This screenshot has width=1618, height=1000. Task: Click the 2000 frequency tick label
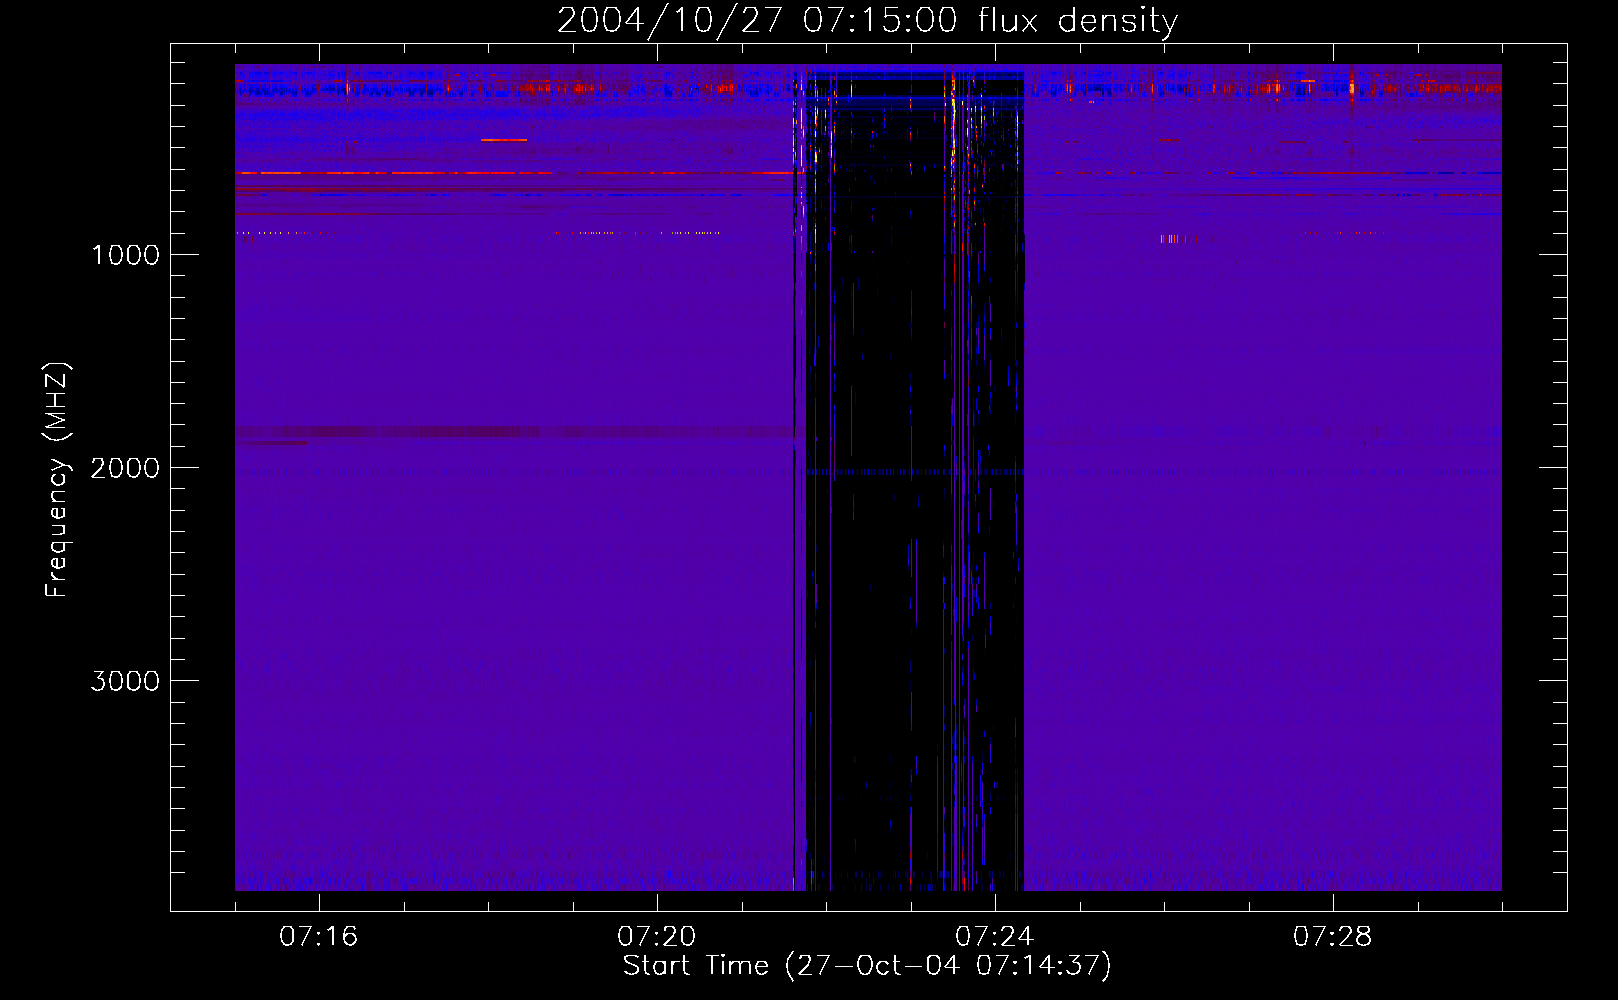126,468
